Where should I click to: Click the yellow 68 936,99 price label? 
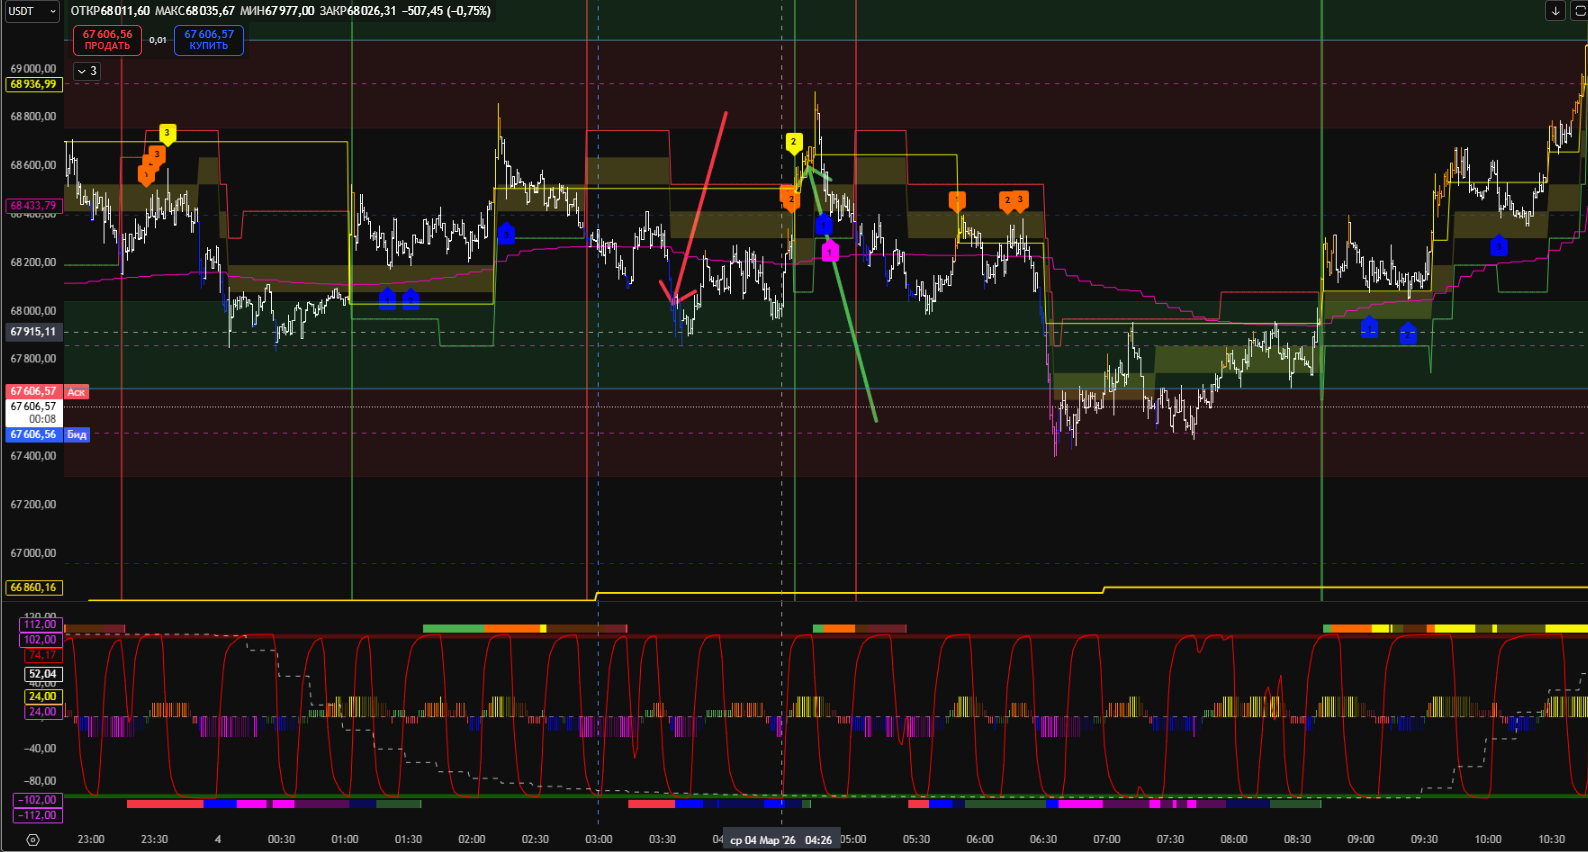click(x=33, y=84)
